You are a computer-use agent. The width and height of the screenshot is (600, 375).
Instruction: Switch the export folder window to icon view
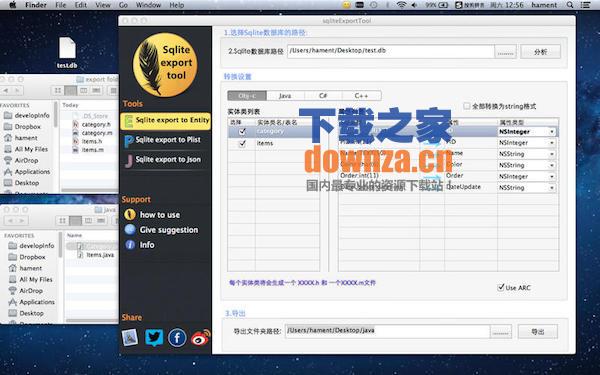pos(58,91)
